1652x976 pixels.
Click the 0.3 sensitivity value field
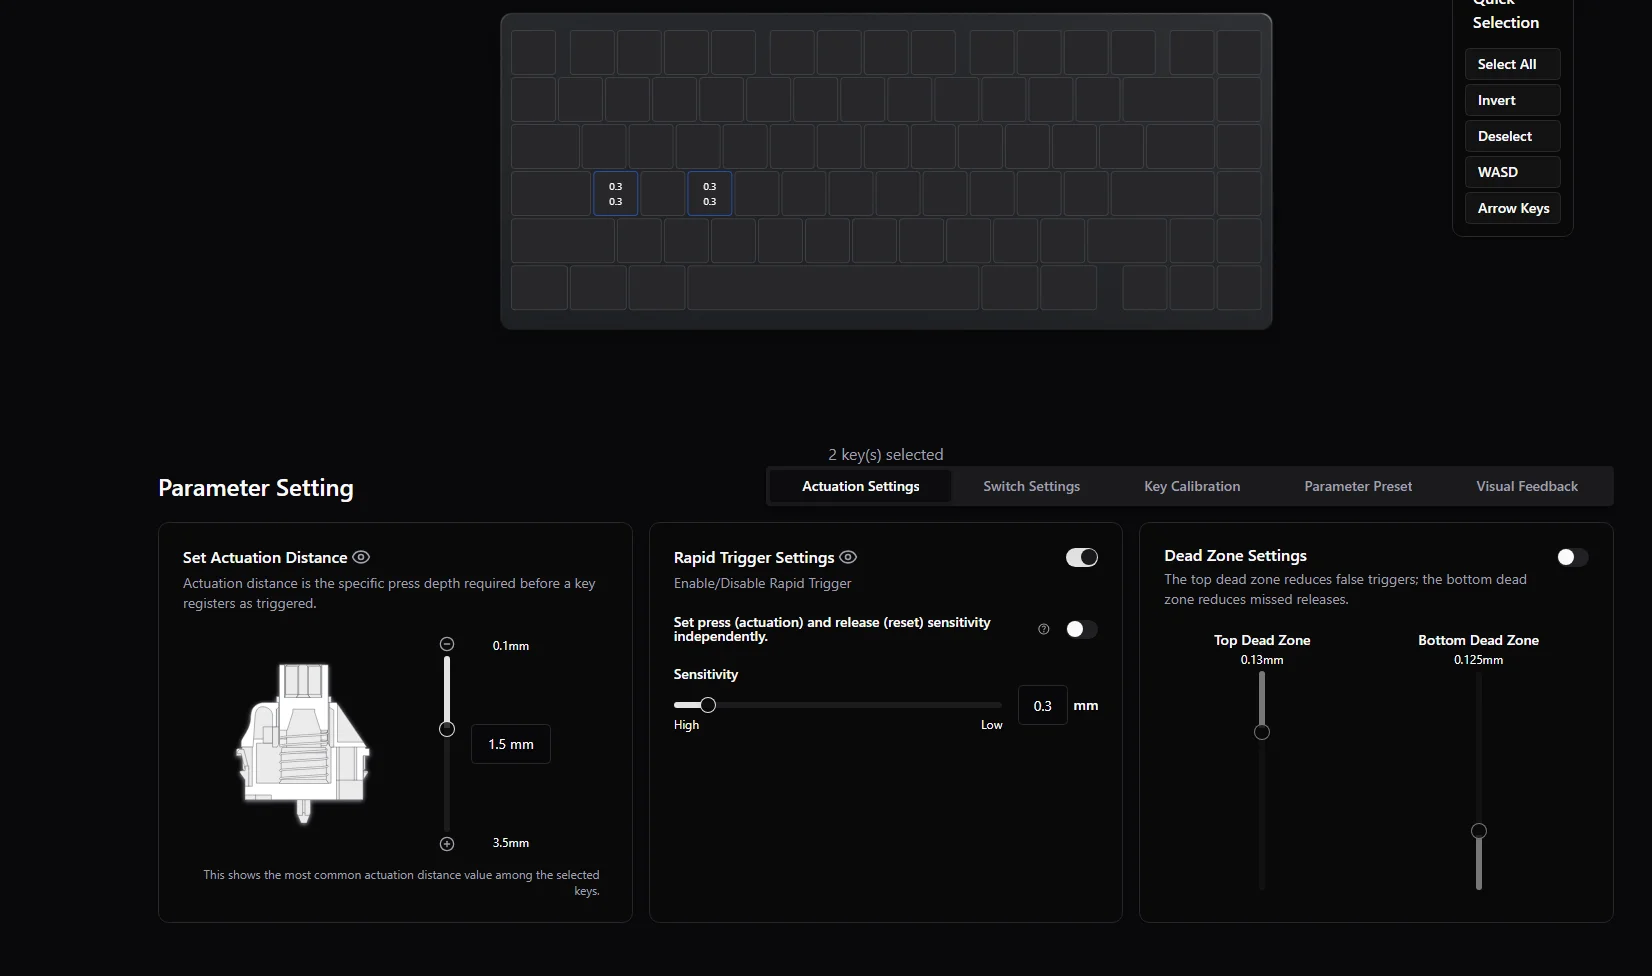[1043, 705]
